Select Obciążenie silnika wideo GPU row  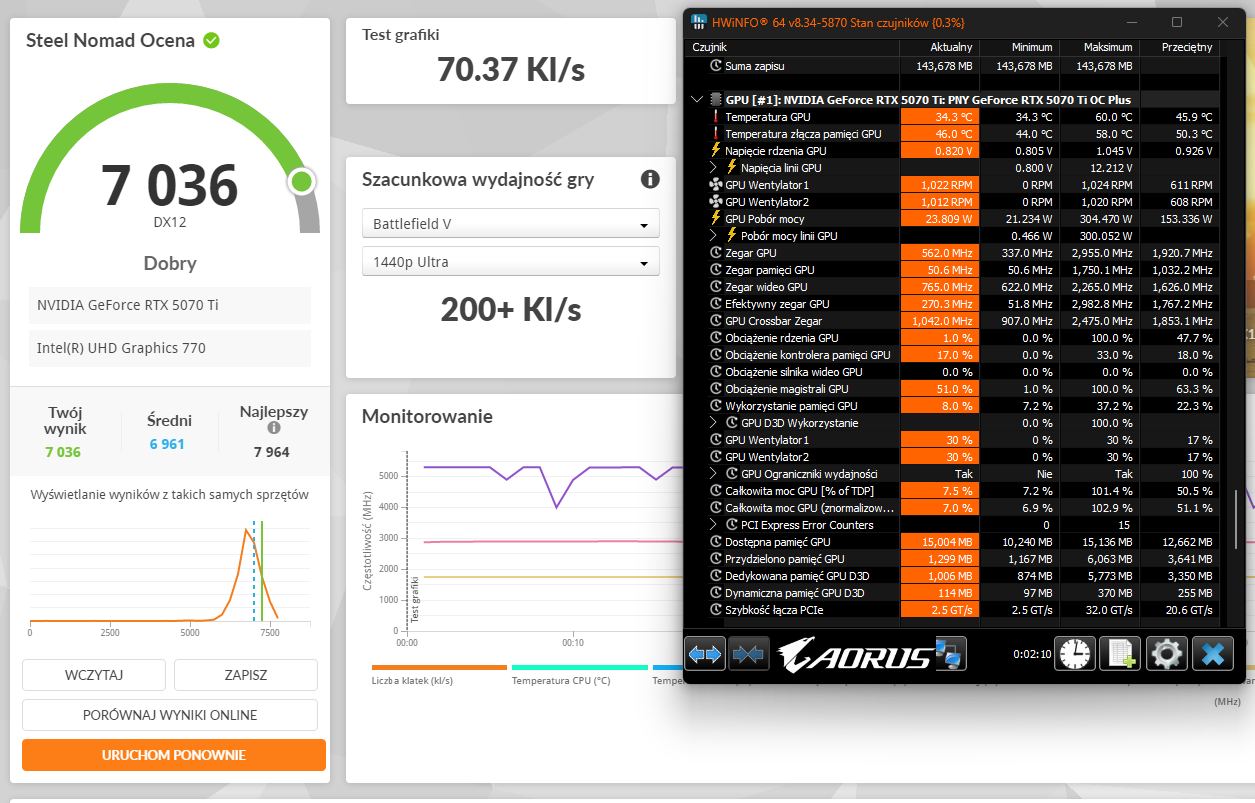[954, 372]
